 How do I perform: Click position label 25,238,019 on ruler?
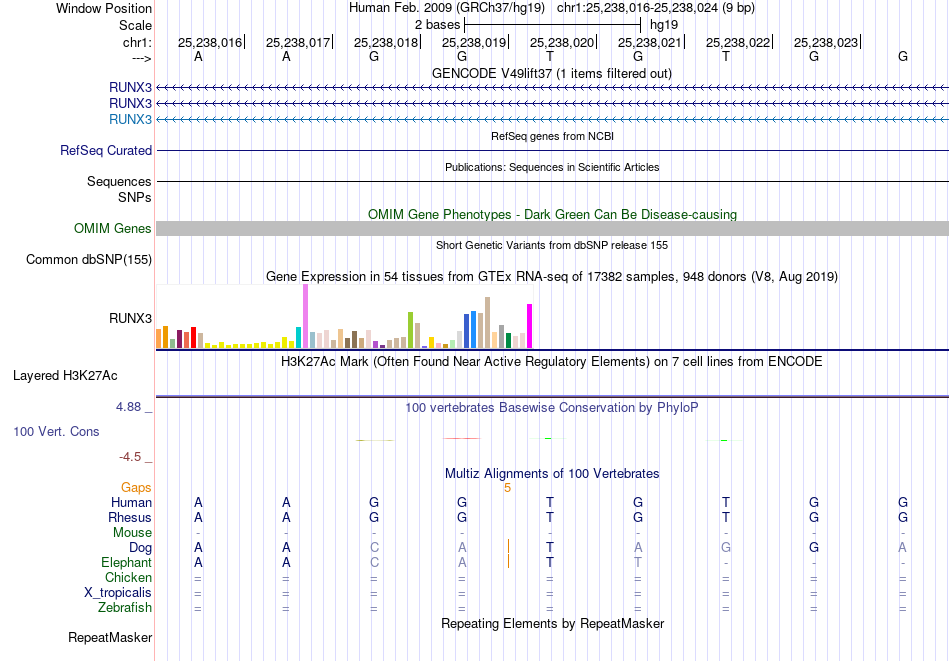coord(474,42)
